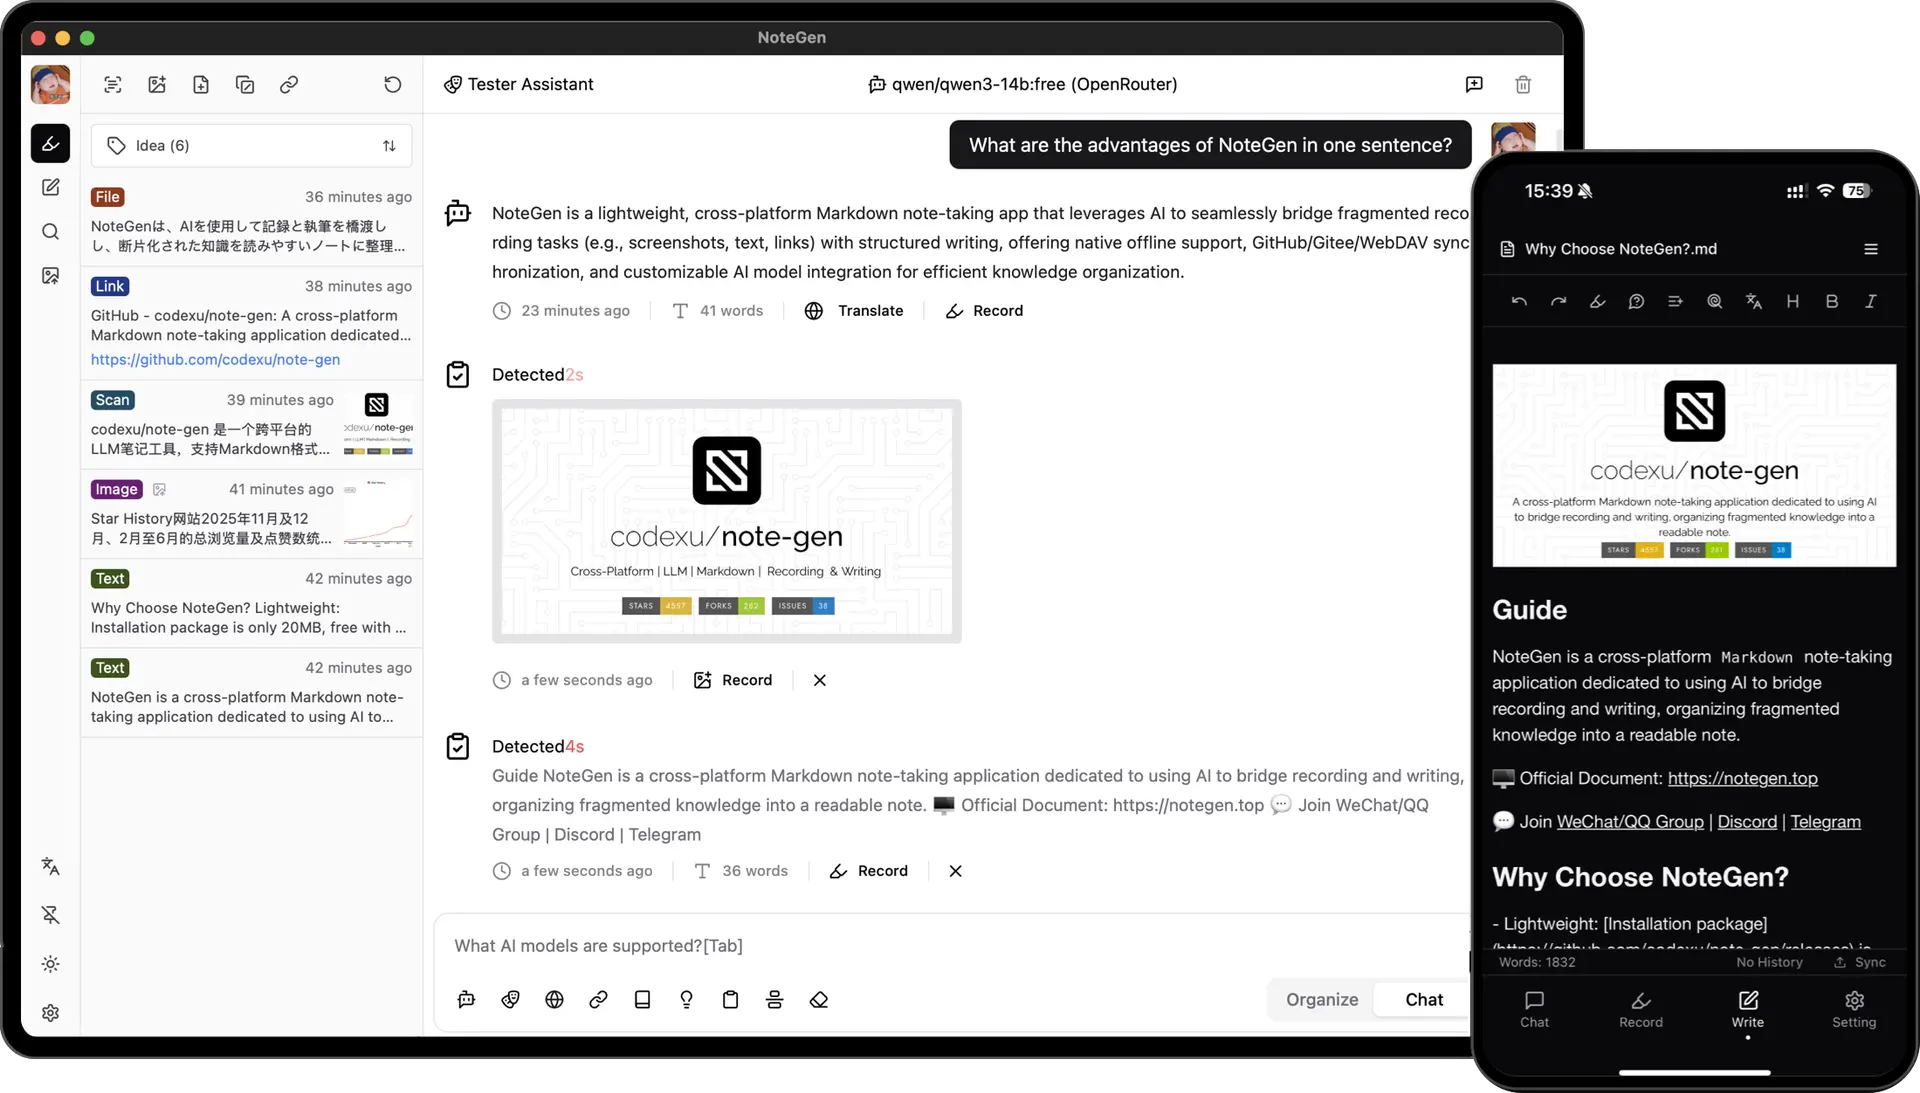Toggle the lightbulb suggestion option in input bar
The image size is (1920, 1093).
coord(686,1000)
